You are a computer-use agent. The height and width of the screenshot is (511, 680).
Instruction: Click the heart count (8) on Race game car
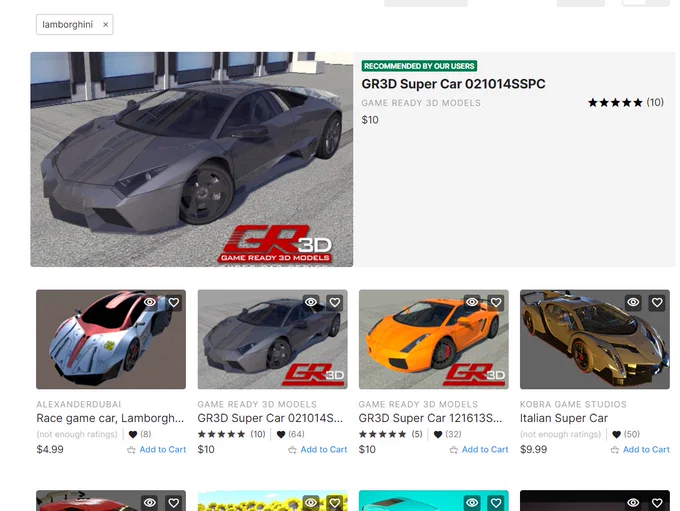140,434
